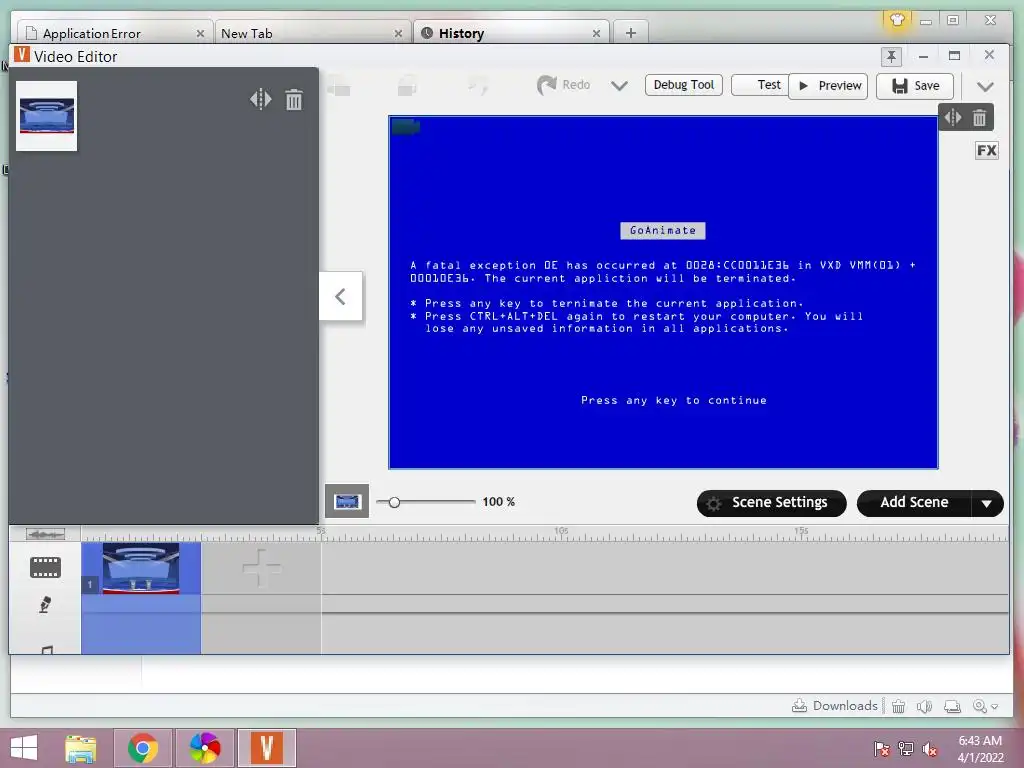Open the browser zoom dropdown arrow

(995, 707)
